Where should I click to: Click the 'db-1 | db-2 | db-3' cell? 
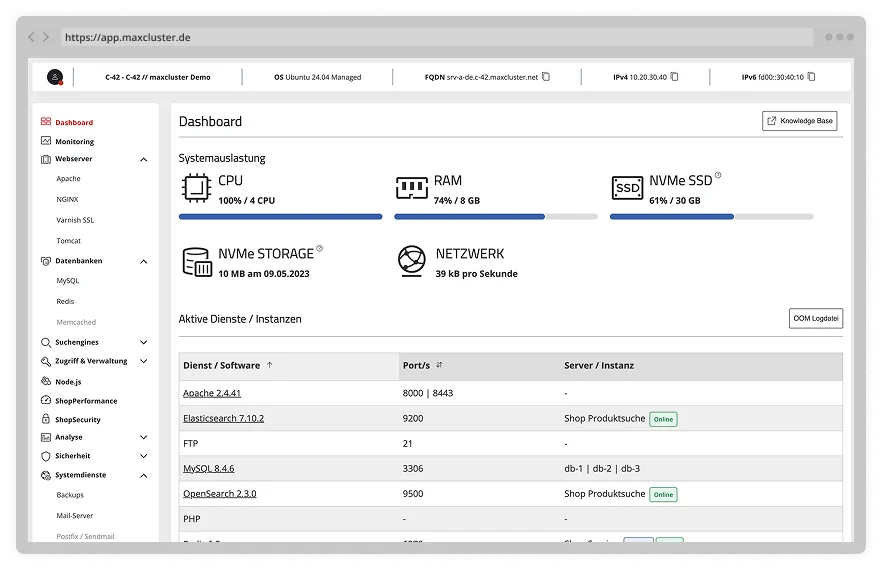coord(602,468)
